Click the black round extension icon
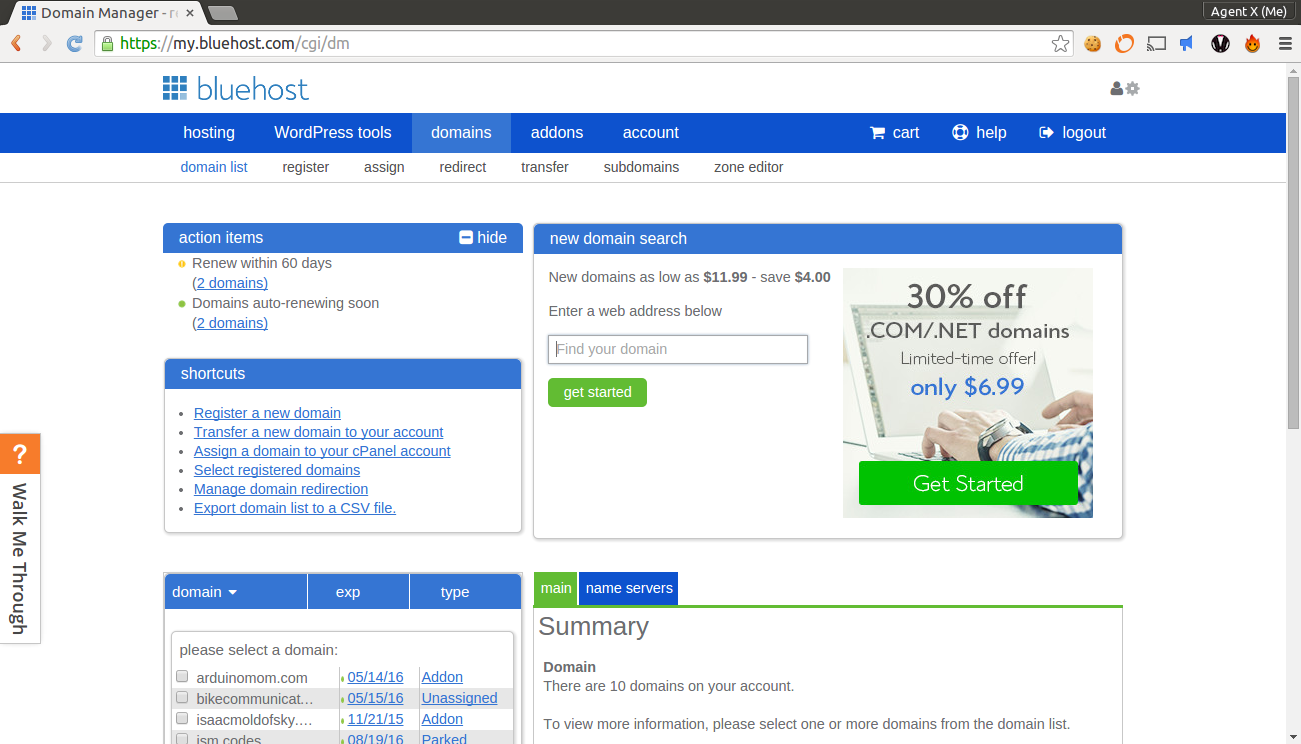This screenshot has width=1301, height=744. [x=1220, y=43]
